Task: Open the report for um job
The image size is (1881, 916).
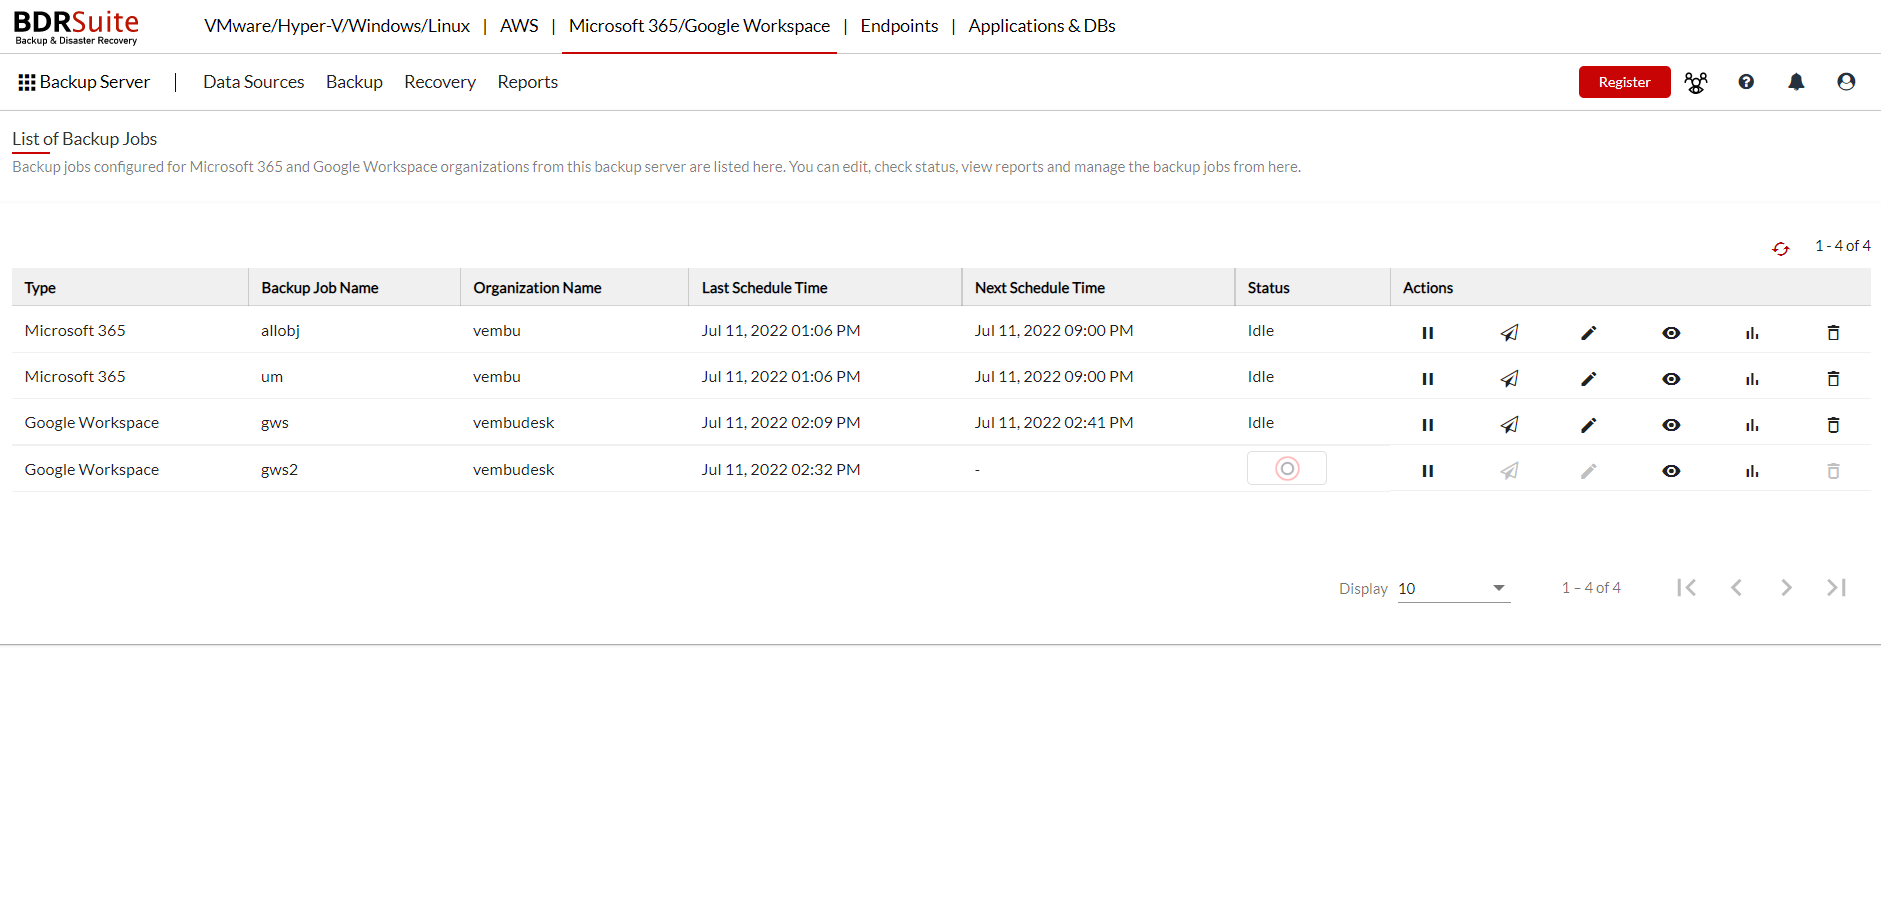Action: (x=1752, y=379)
